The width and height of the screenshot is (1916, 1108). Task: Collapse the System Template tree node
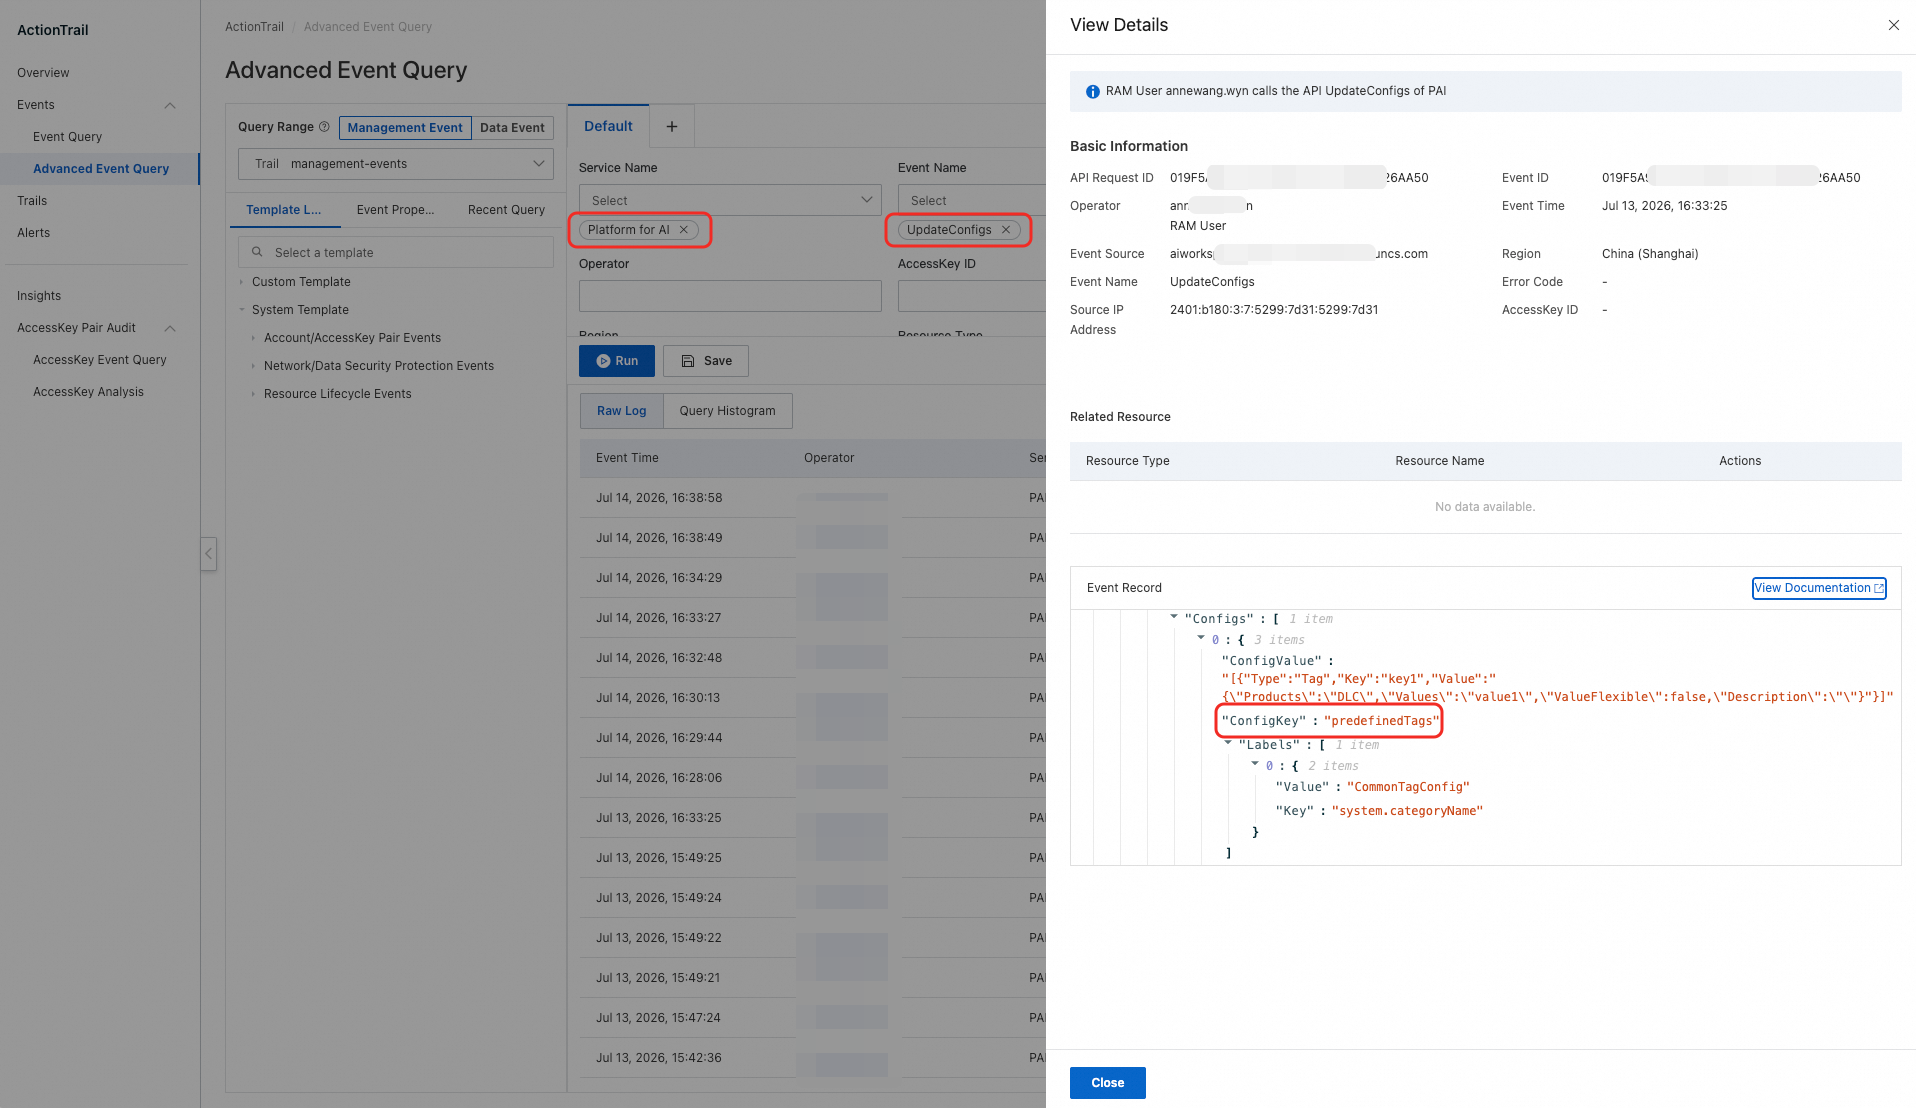point(242,310)
